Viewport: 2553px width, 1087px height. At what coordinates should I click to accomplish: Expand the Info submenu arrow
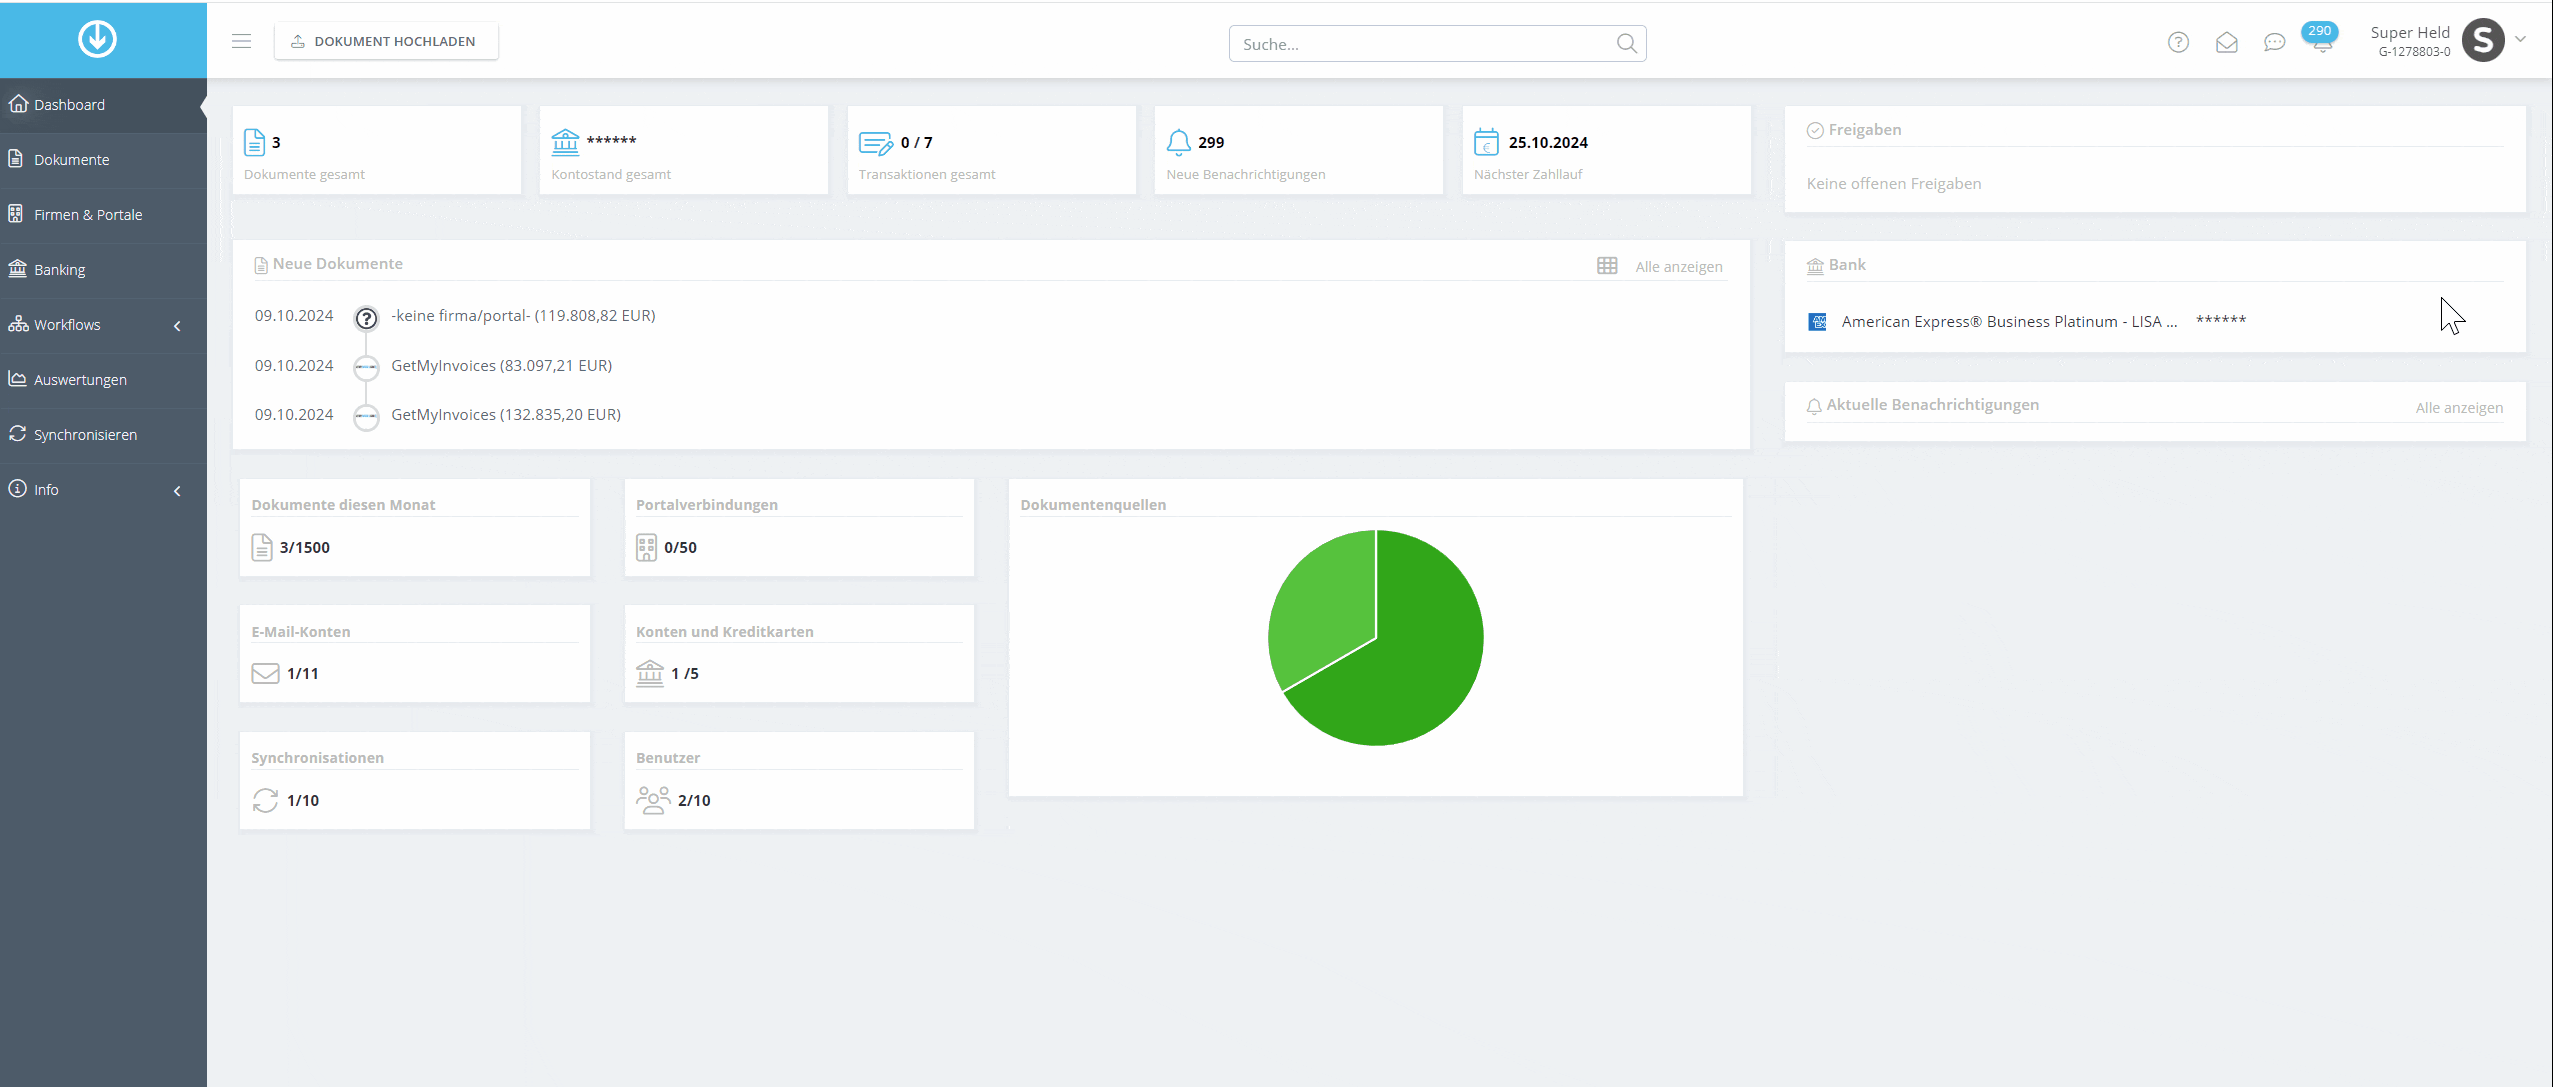tap(177, 490)
